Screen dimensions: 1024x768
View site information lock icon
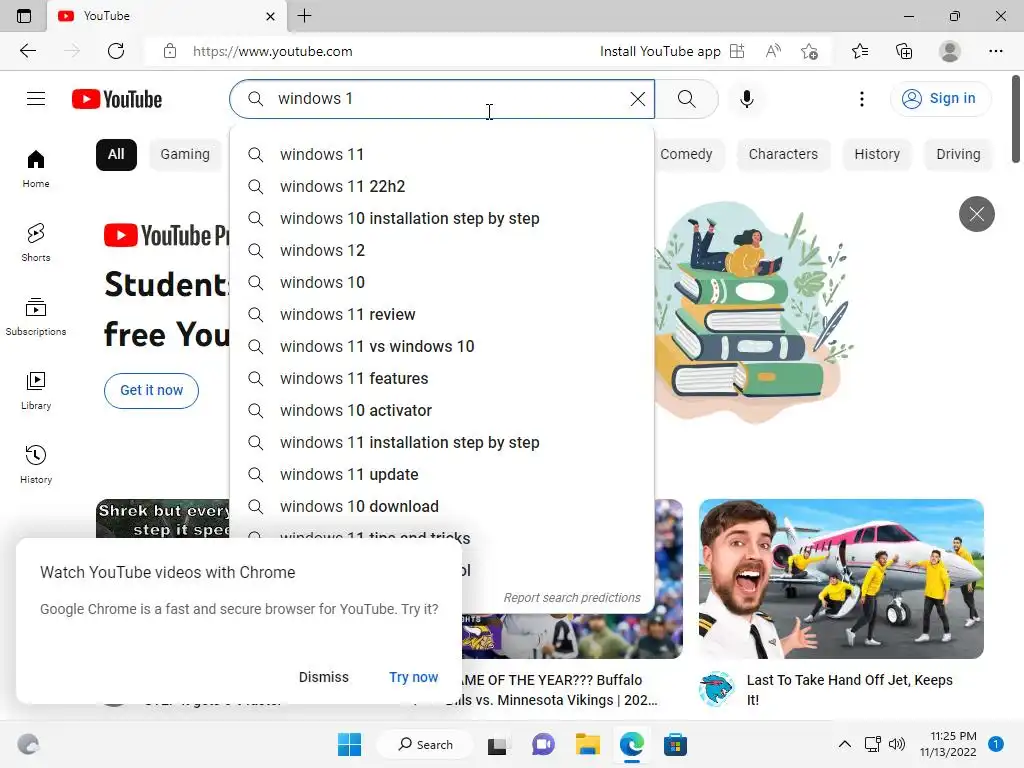point(170,51)
